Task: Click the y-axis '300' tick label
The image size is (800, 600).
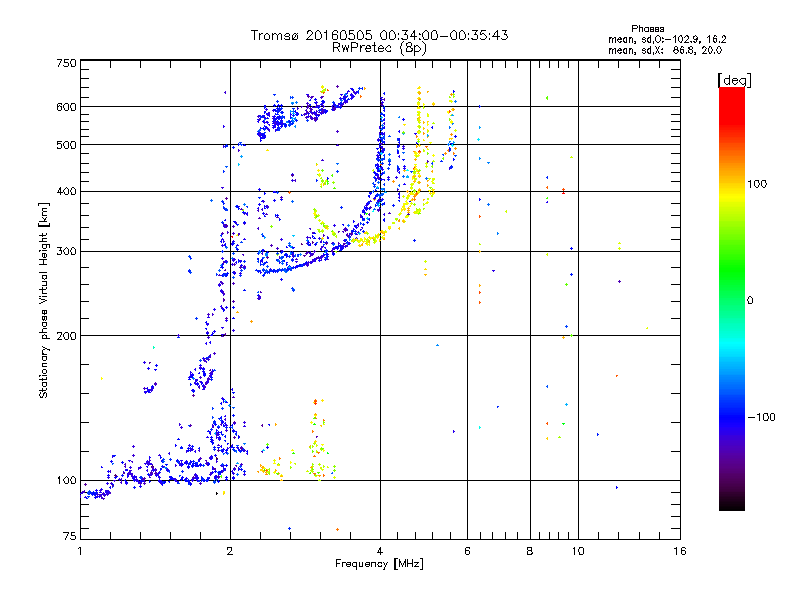Action: point(66,251)
